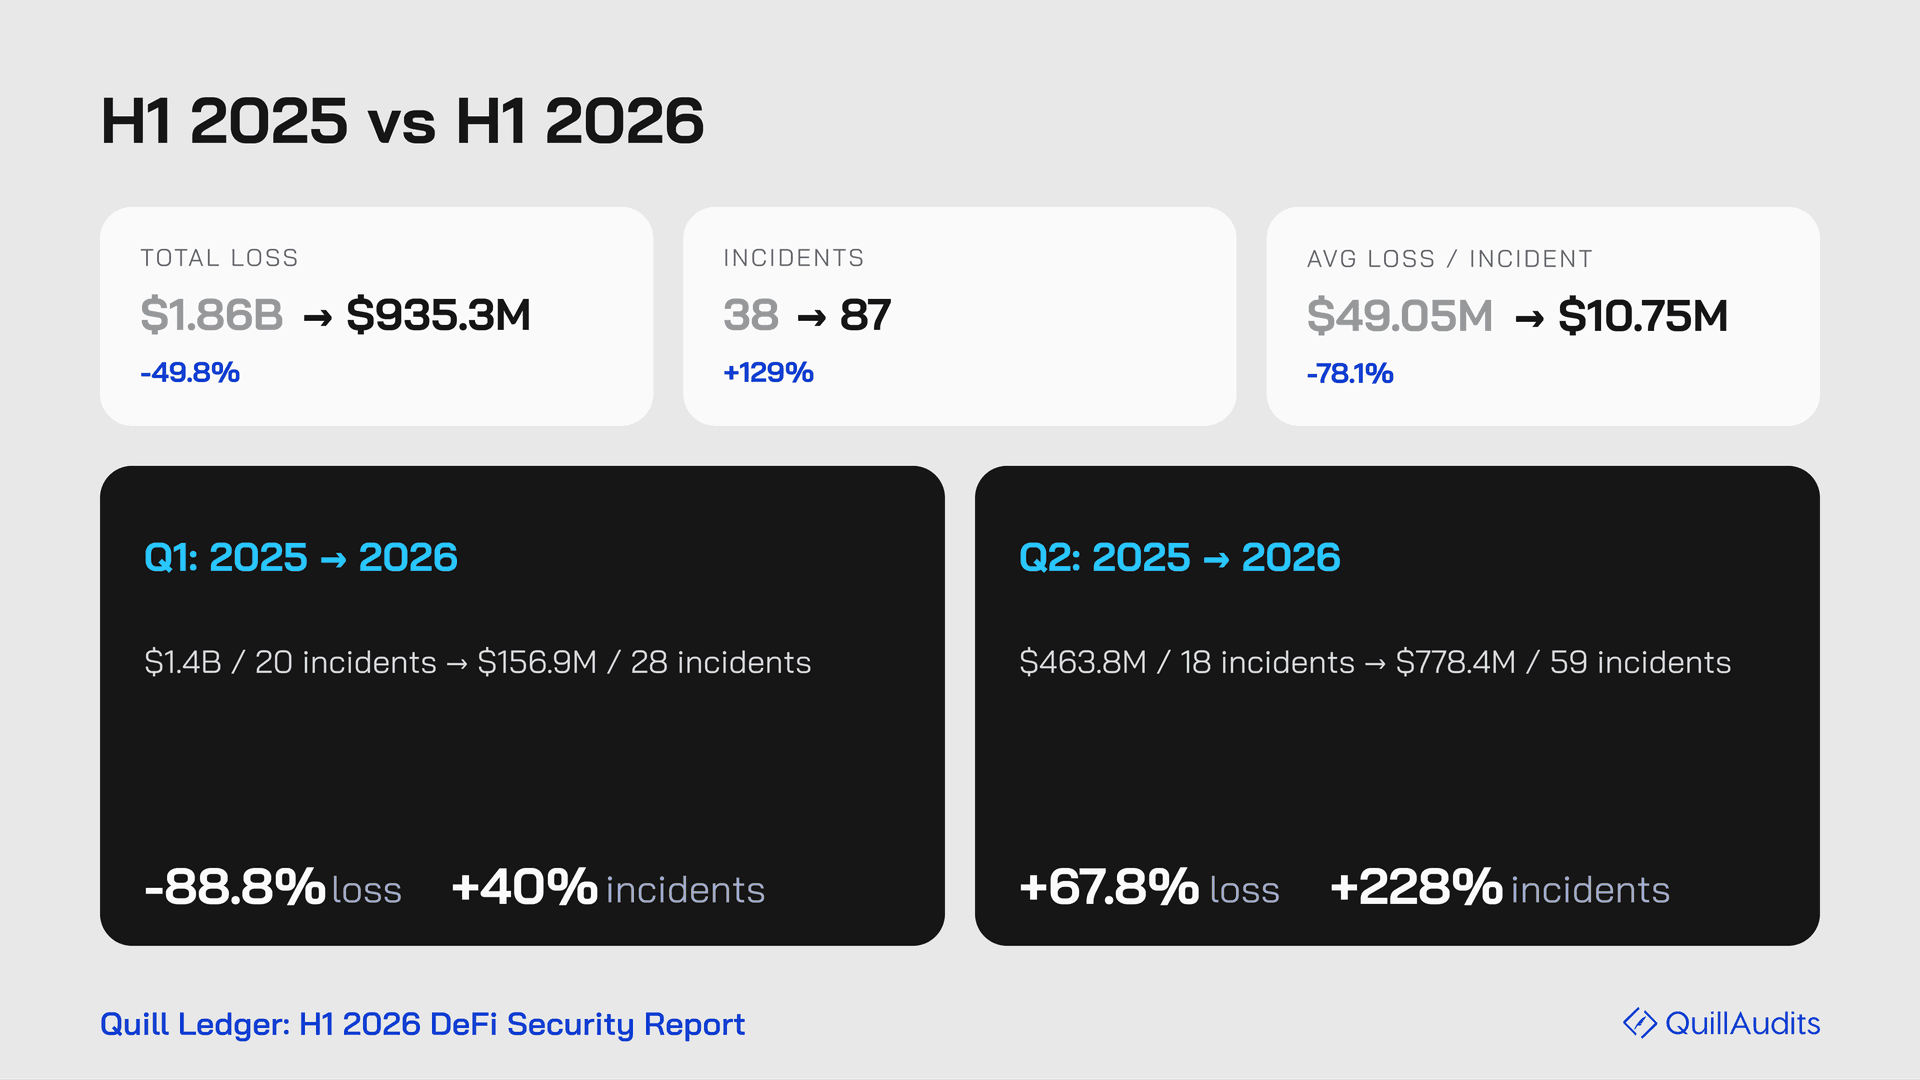Click the Q2: 2025 → 2026 heading
Screen dimensions: 1920x1080
click(x=1180, y=557)
